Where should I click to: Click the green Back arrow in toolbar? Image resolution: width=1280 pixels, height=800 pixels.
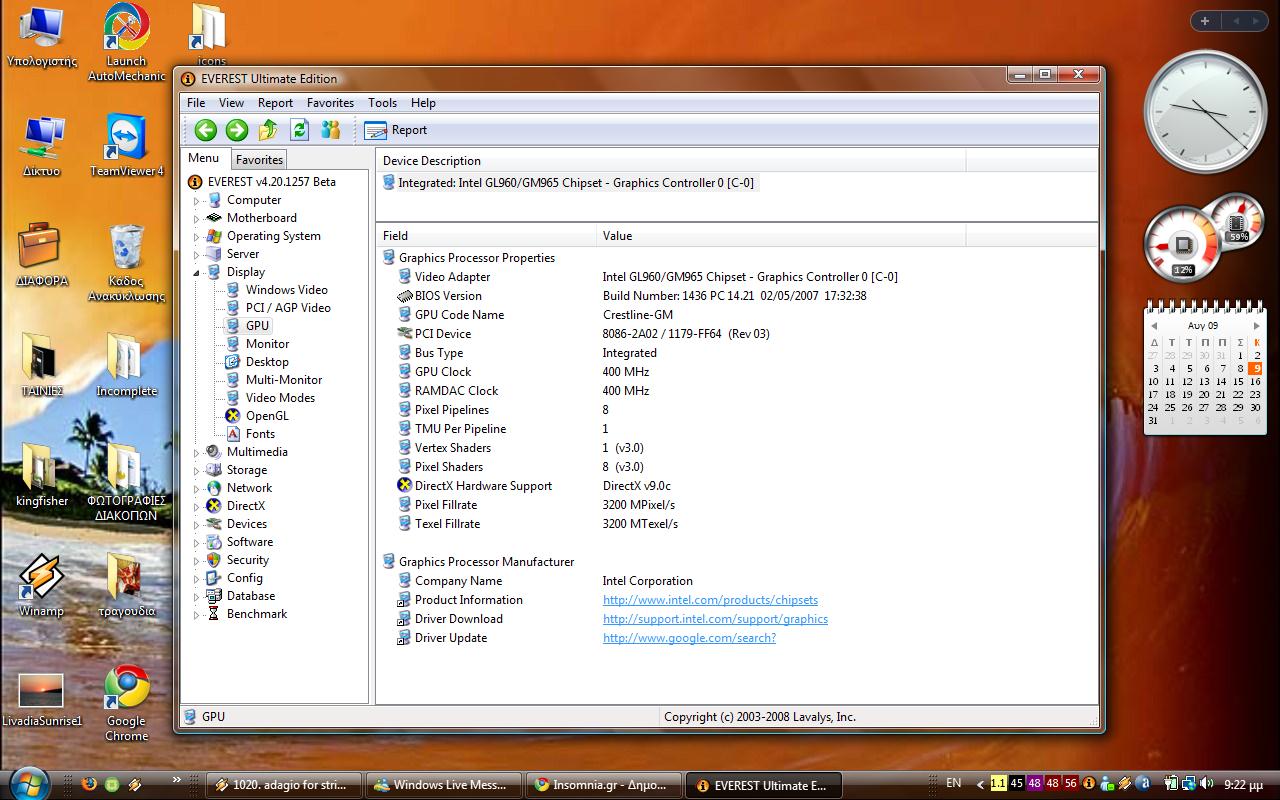click(206, 130)
